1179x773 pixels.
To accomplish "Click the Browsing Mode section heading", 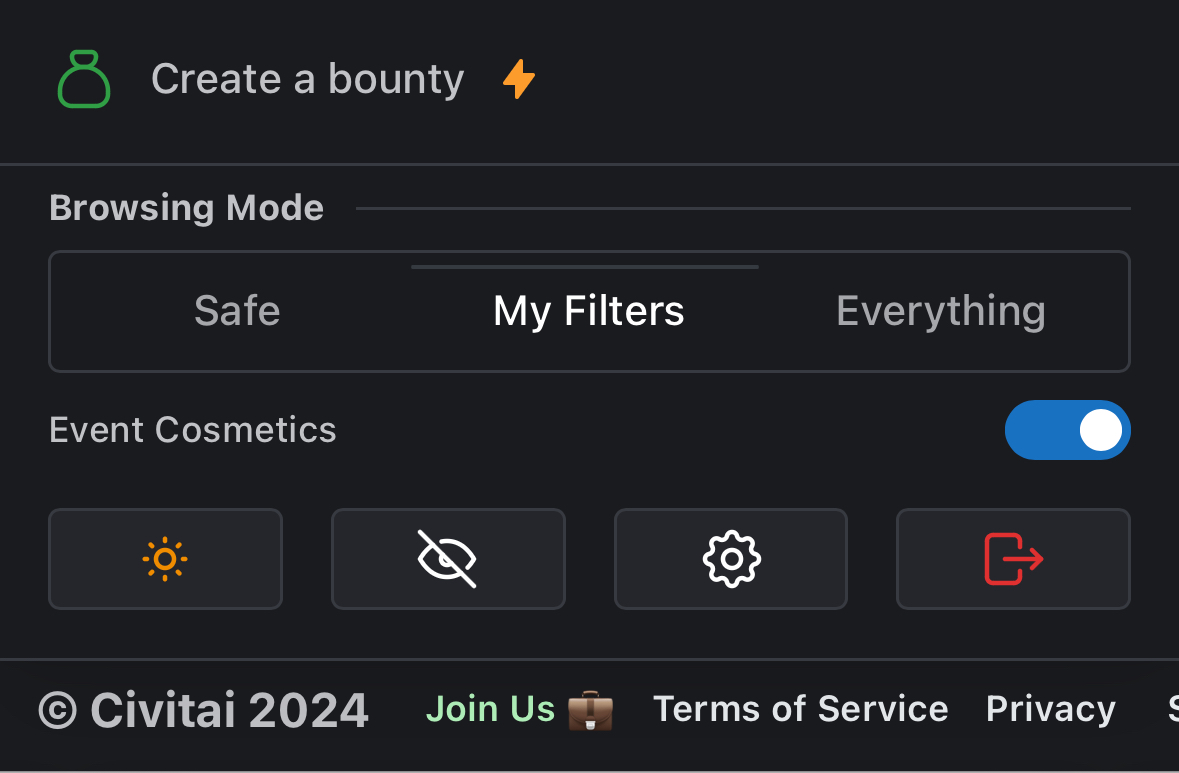I will pyautogui.click(x=186, y=208).
